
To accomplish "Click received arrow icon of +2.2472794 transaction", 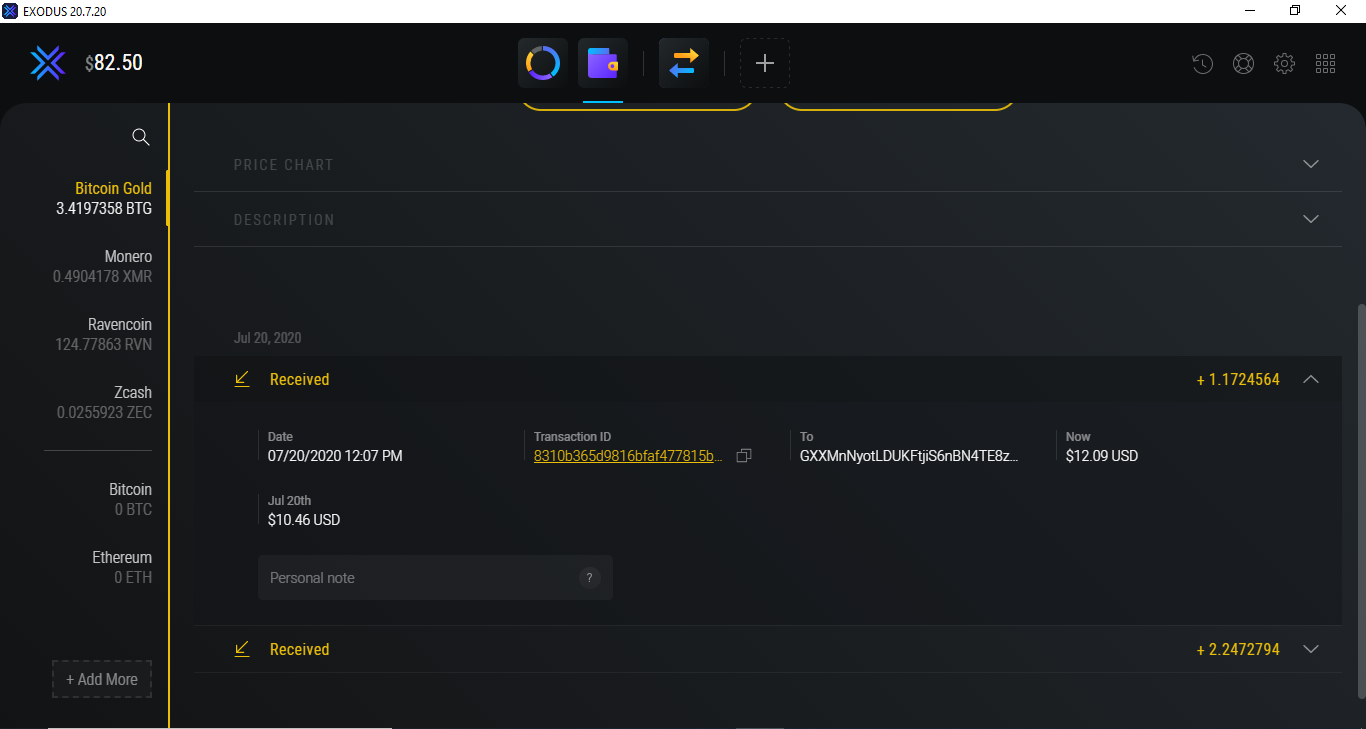I will 241,649.
